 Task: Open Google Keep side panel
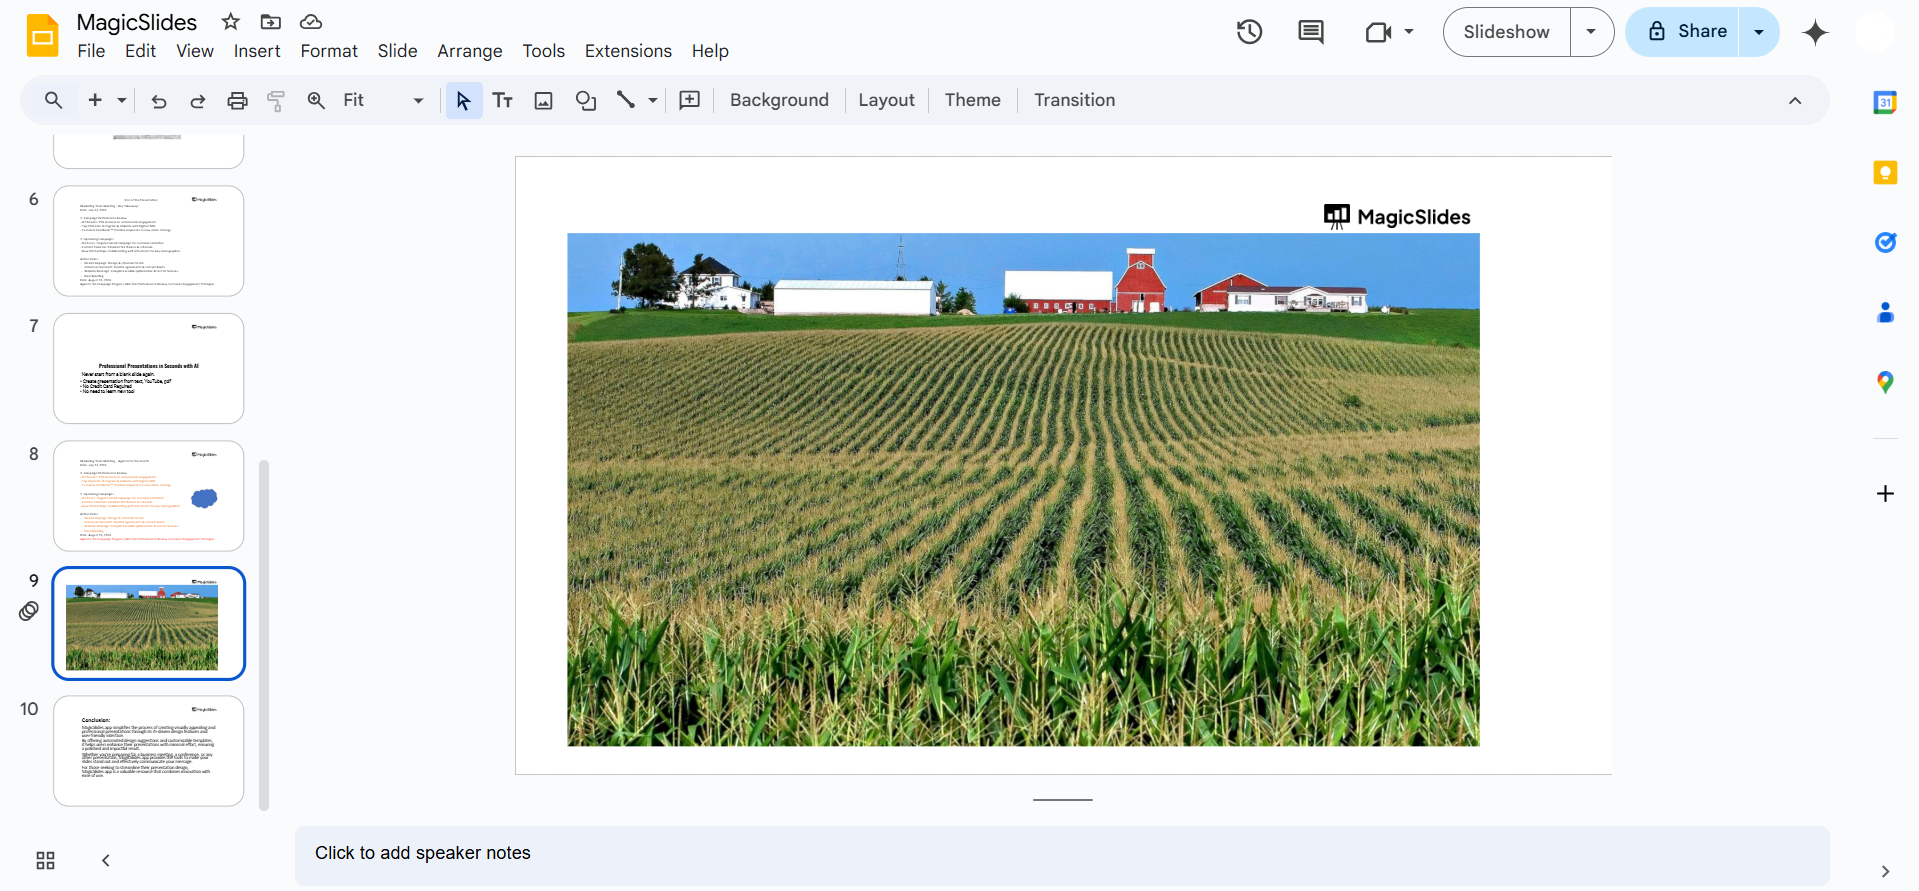click(1885, 172)
